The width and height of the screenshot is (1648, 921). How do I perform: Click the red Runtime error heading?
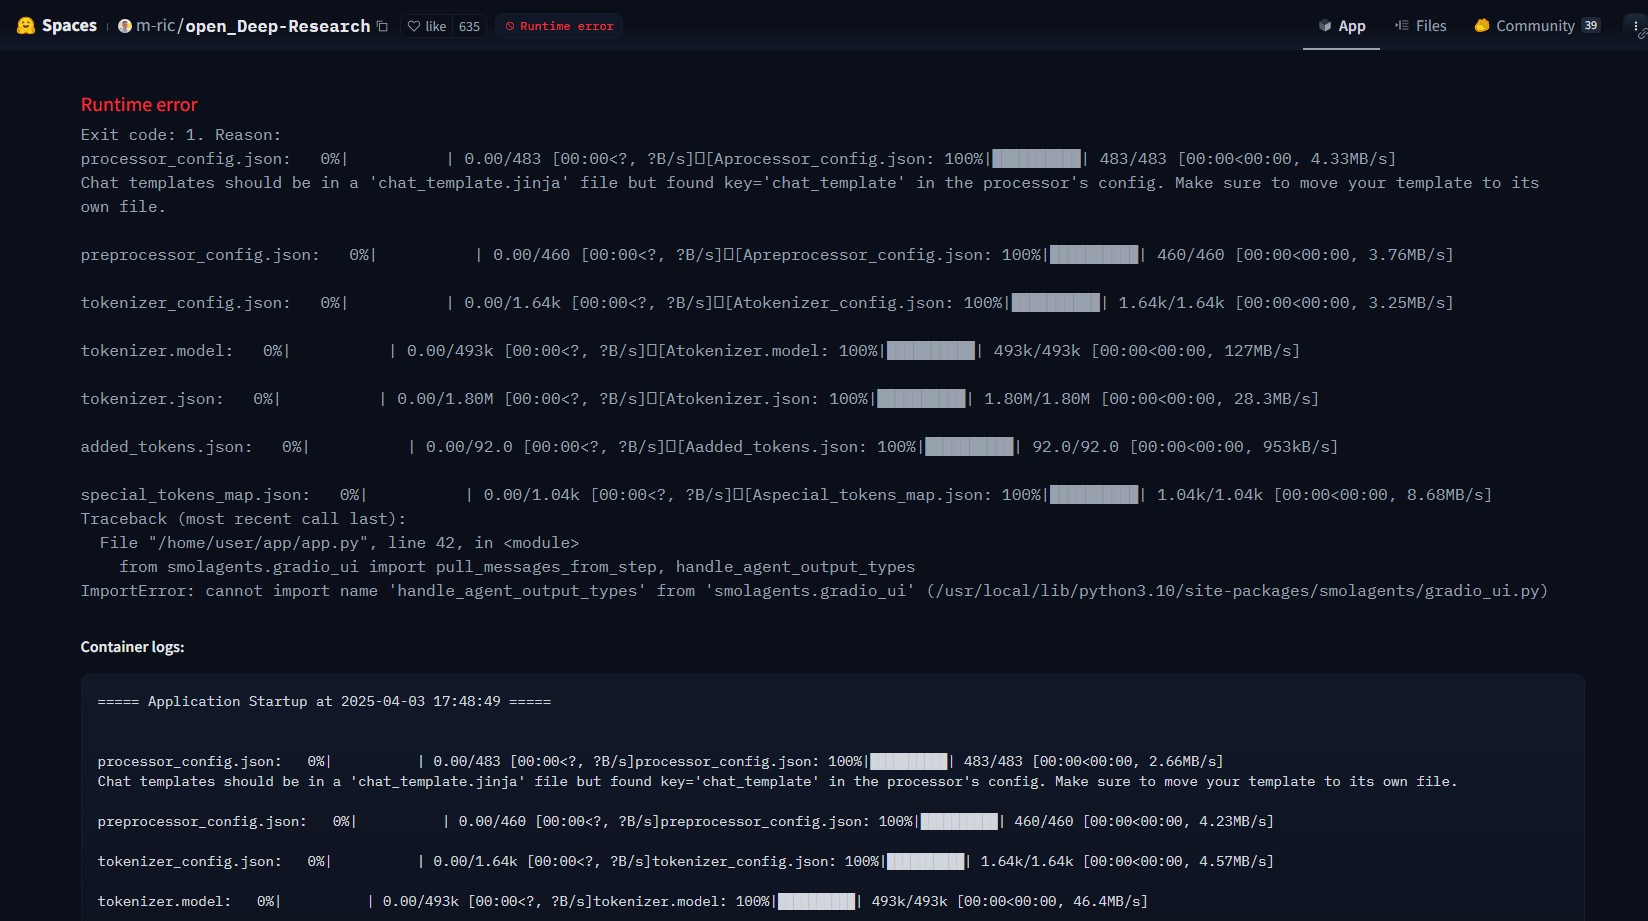tap(139, 105)
